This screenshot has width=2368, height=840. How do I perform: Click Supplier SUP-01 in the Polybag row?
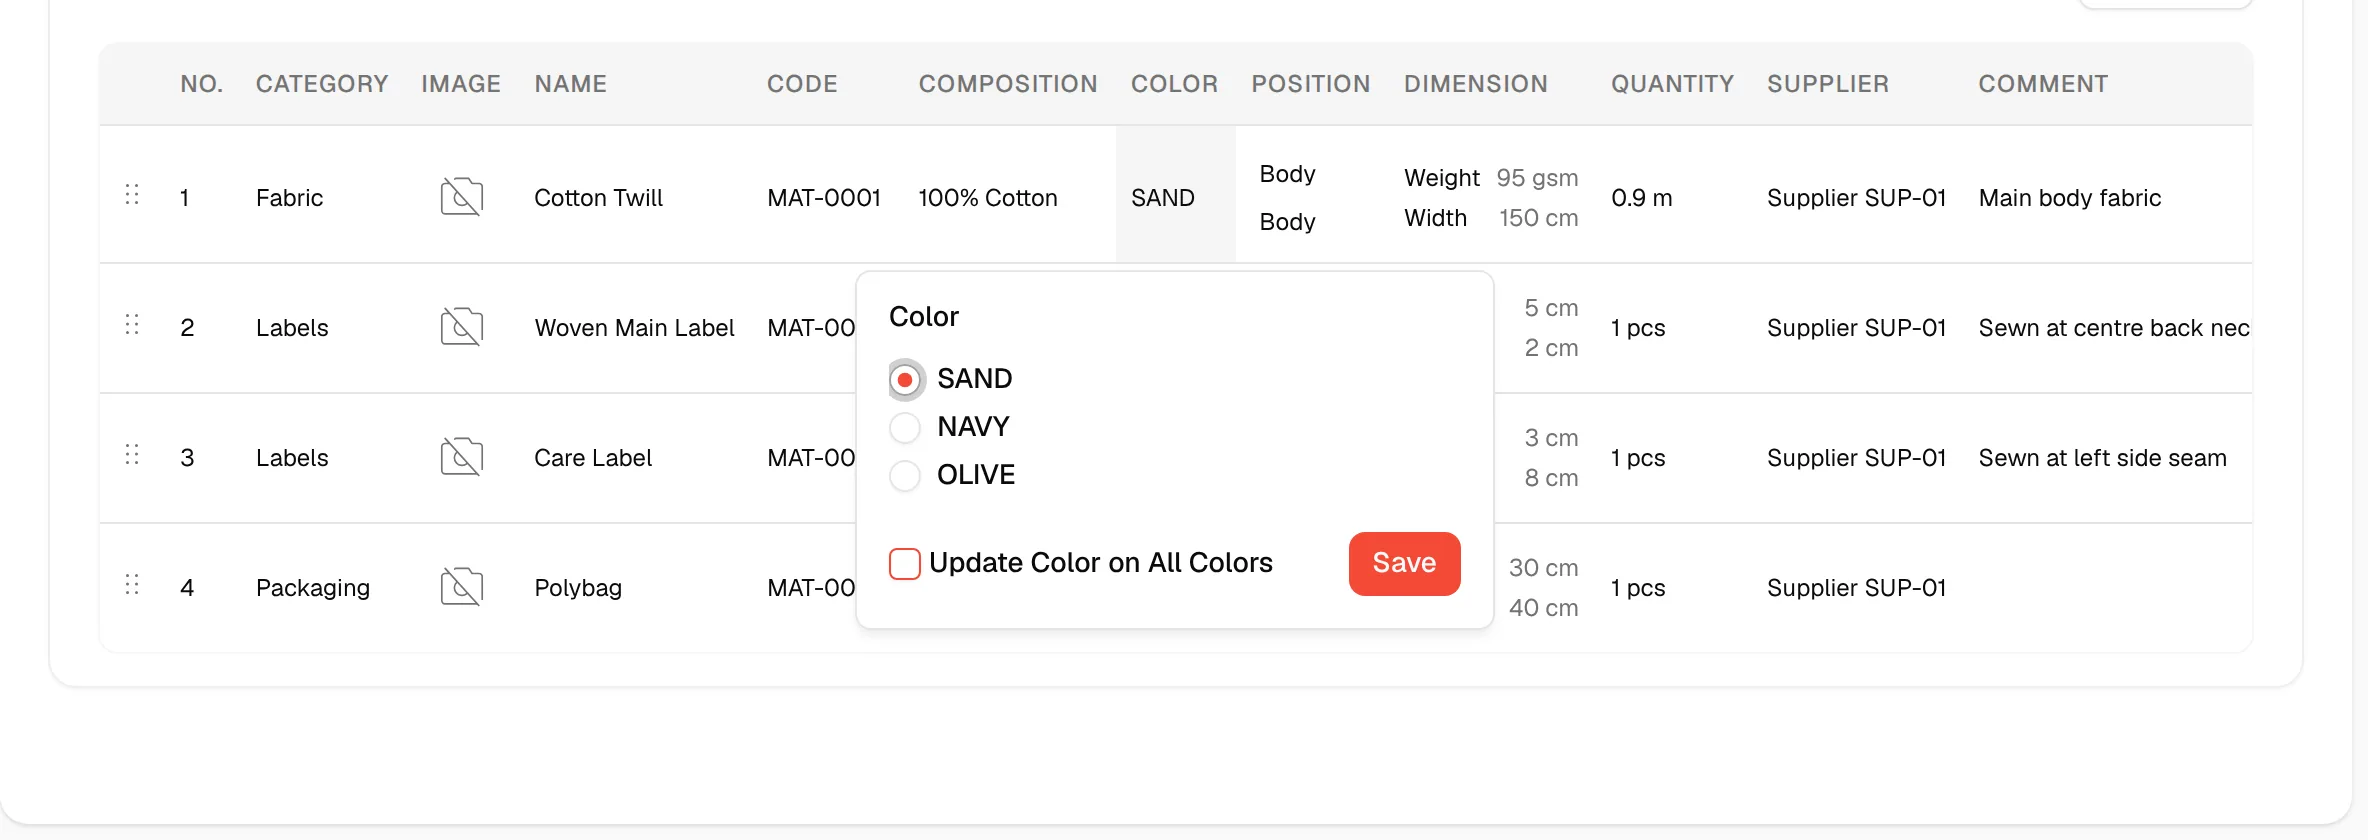point(1857,588)
